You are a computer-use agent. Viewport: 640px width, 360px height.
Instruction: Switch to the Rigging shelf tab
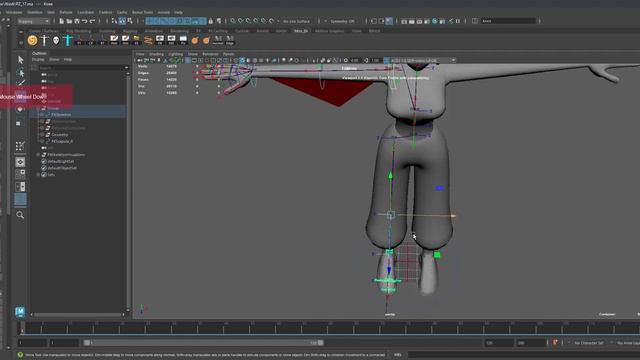click(130, 31)
